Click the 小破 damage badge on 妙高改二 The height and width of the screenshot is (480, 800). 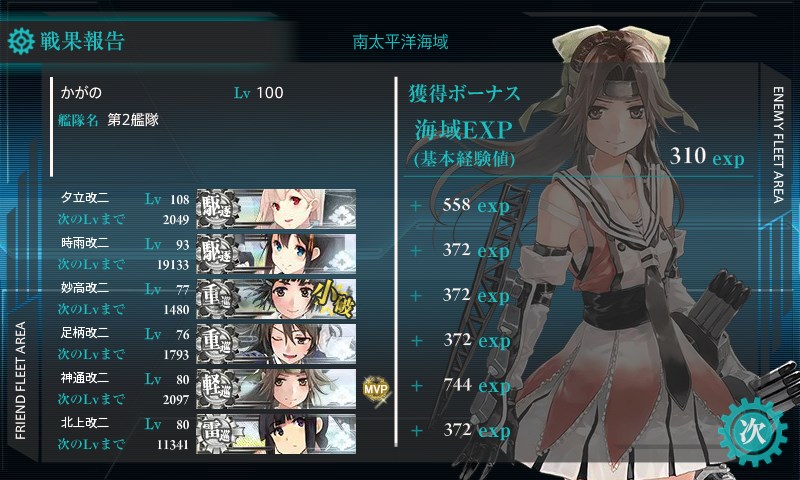point(334,298)
